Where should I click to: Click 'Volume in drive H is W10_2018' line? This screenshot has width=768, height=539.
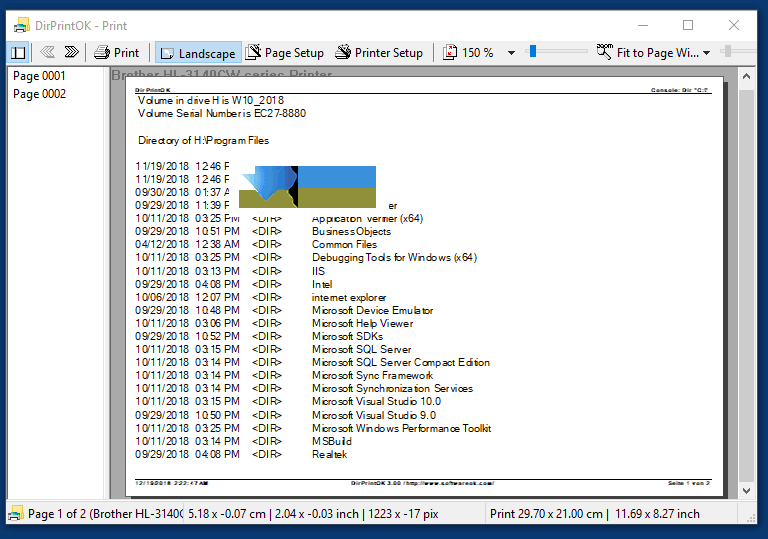coord(211,100)
